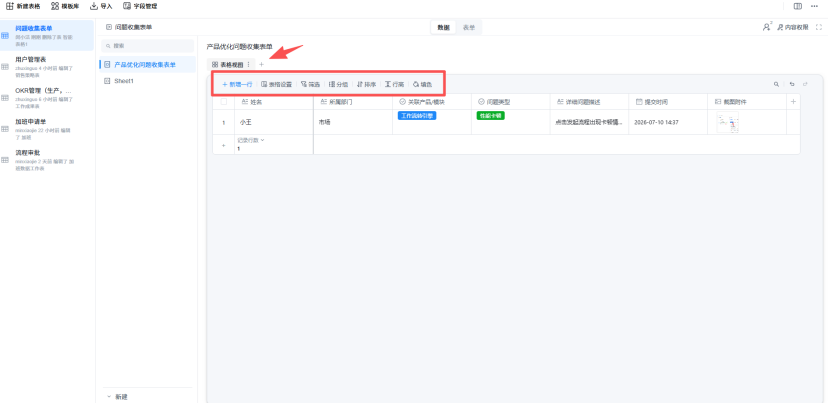Click the 小王 name cell
828x404 pixels.
point(274,122)
